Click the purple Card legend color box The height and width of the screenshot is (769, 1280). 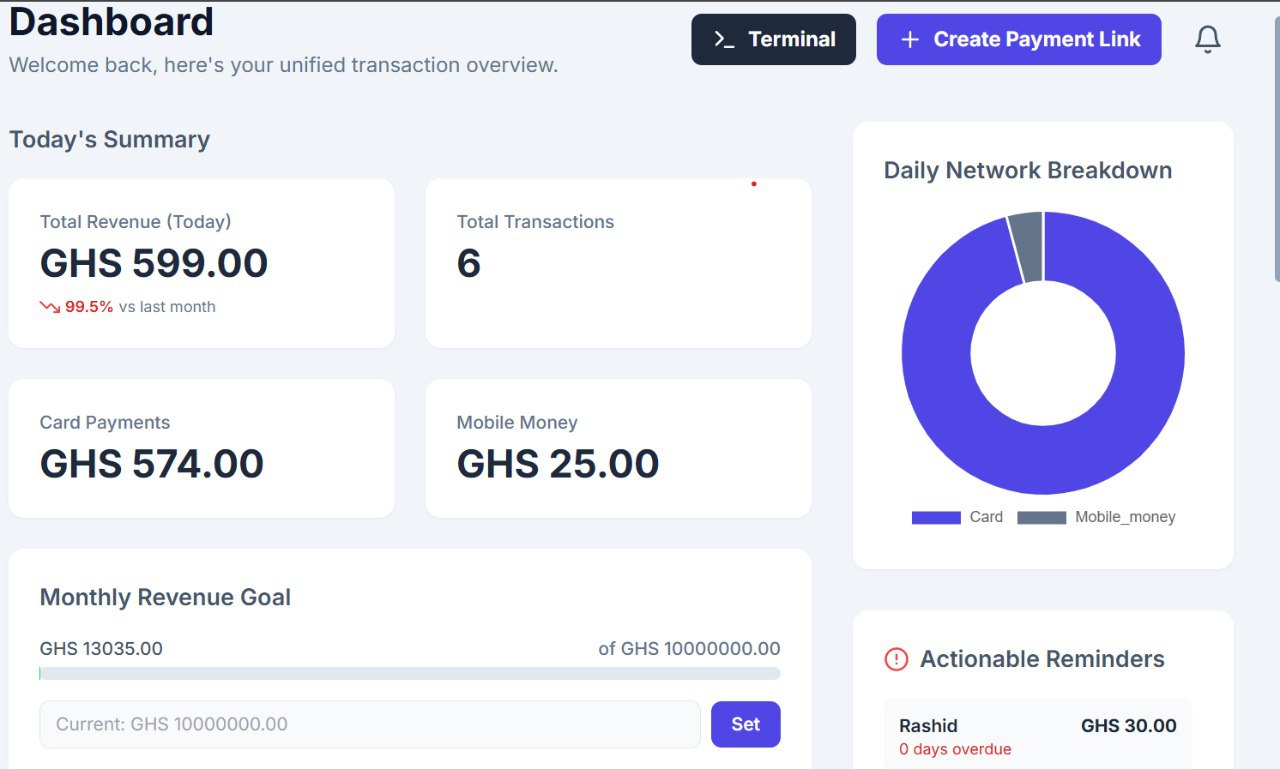point(935,517)
